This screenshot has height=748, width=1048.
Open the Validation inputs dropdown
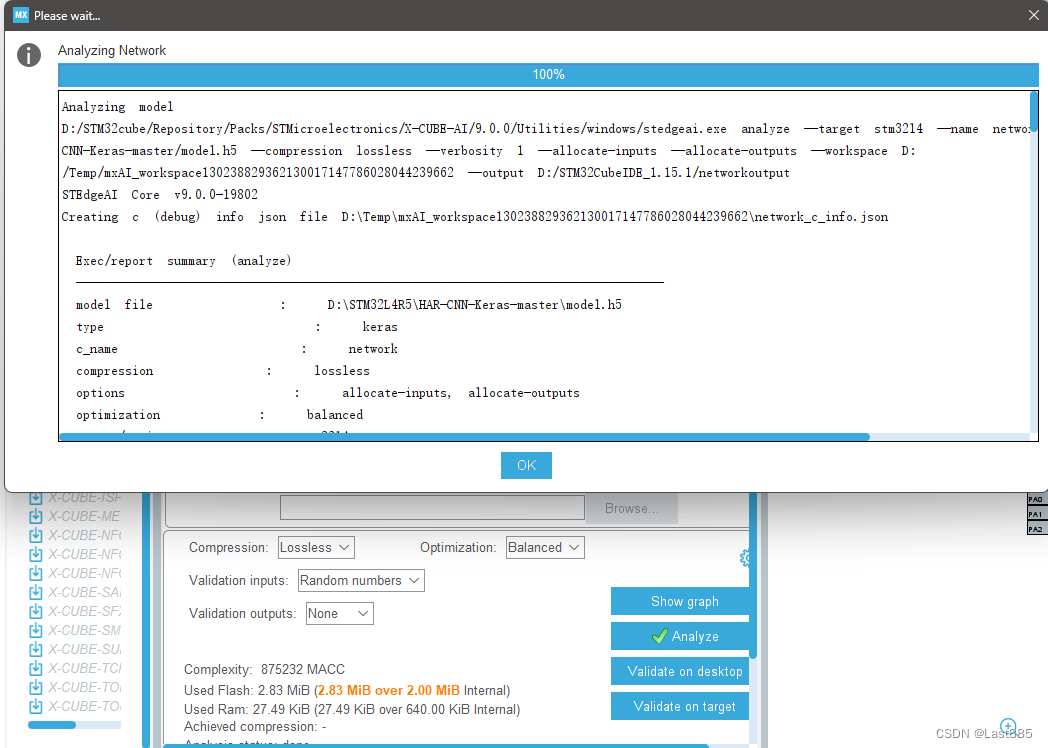(361, 580)
